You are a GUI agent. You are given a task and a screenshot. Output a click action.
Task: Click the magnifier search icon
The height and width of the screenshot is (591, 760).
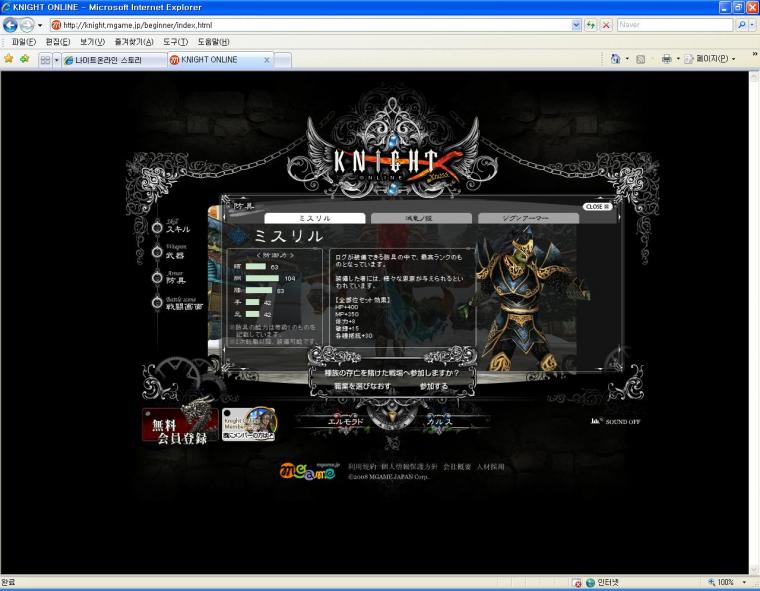click(741, 25)
